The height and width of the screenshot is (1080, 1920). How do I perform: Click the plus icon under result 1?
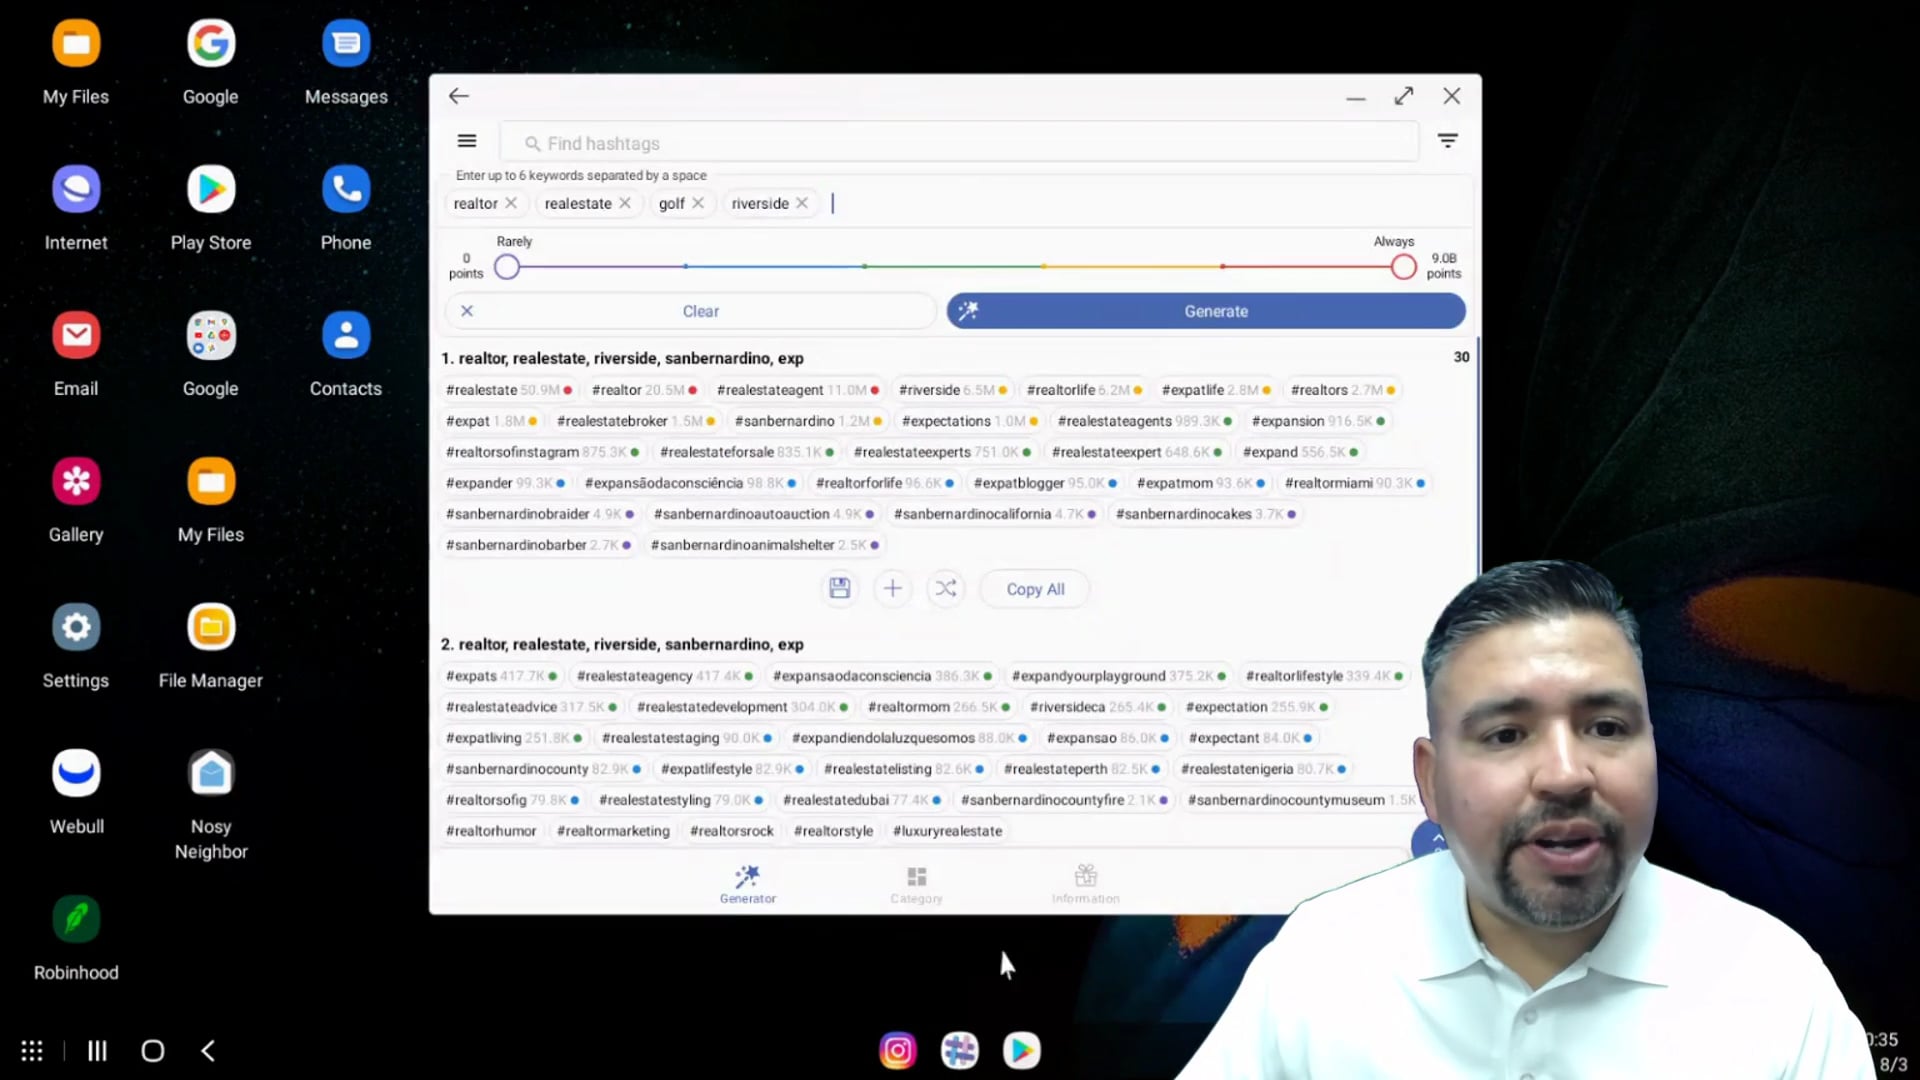(892, 588)
